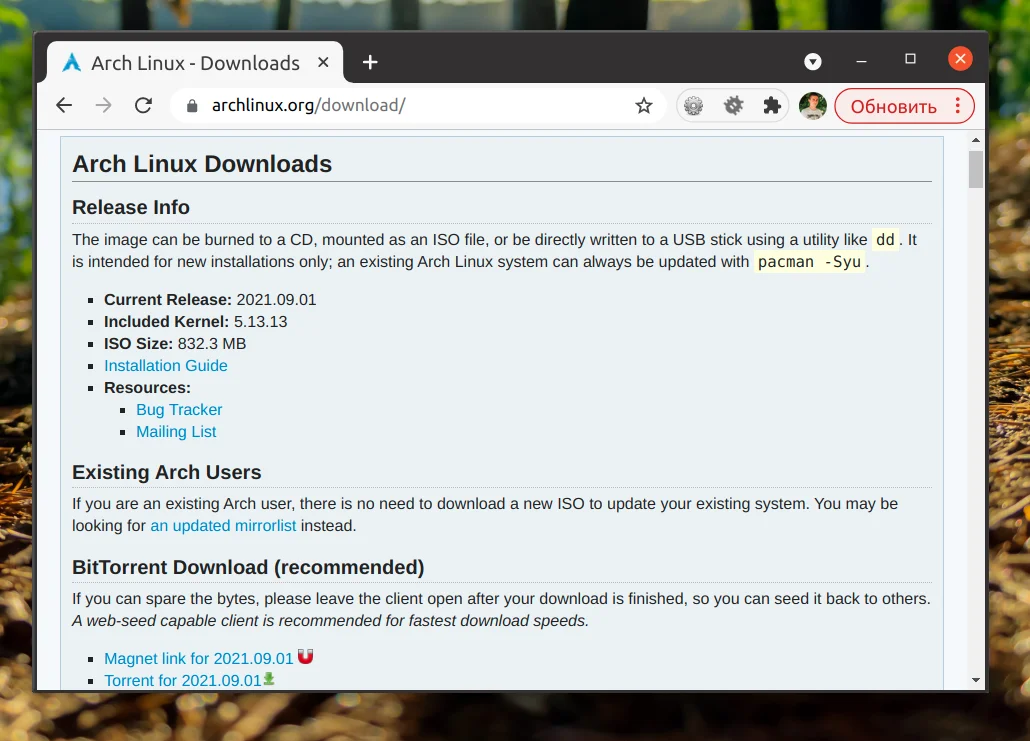Viewport: 1030px width, 741px height.
Task: Click the green torrent download icon
Action: click(269, 679)
